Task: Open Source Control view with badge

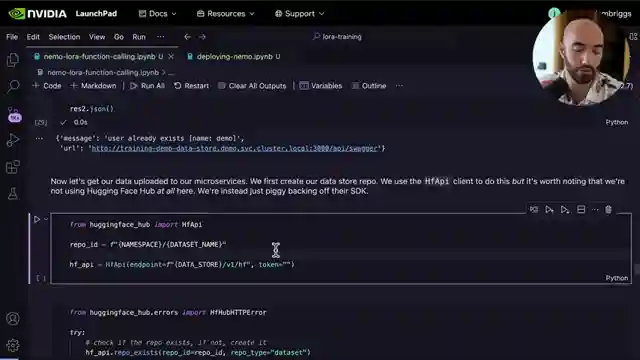Action: pyautogui.click(x=13, y=114)
